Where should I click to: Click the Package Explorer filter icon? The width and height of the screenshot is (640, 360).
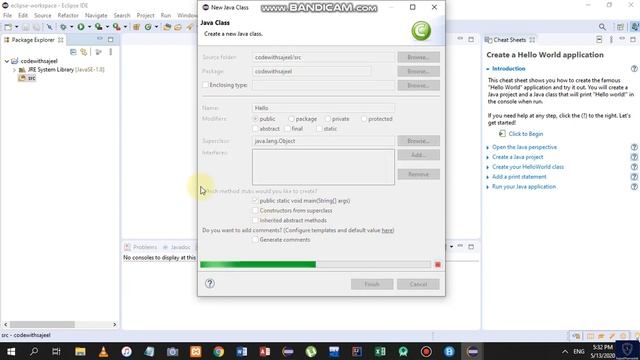coord(98,52)
